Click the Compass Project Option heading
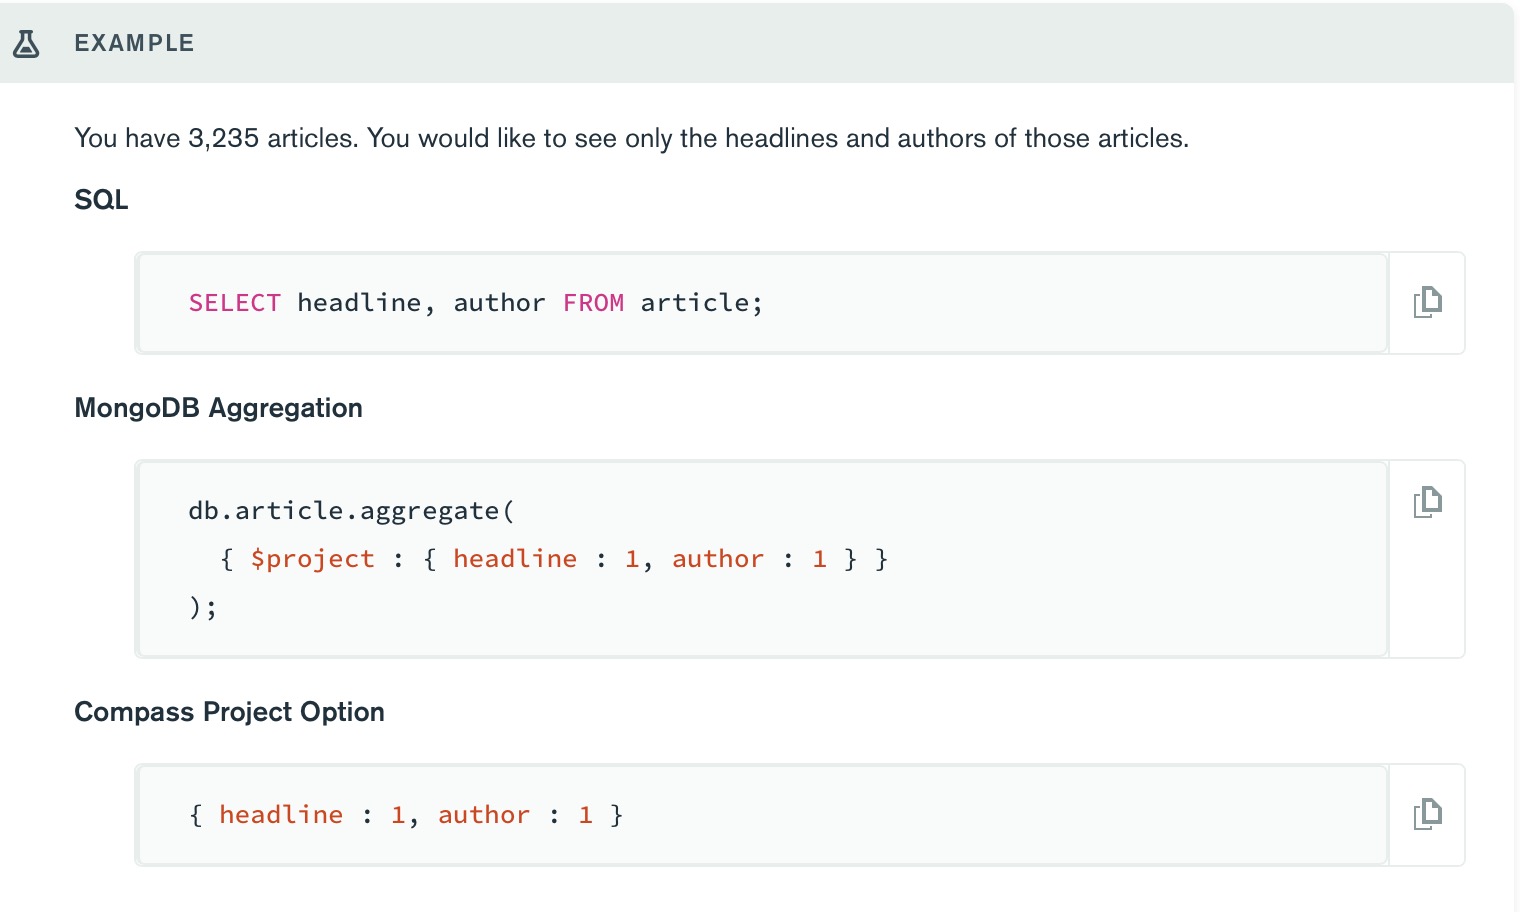The image size is (1520, 912). (229, 712)
